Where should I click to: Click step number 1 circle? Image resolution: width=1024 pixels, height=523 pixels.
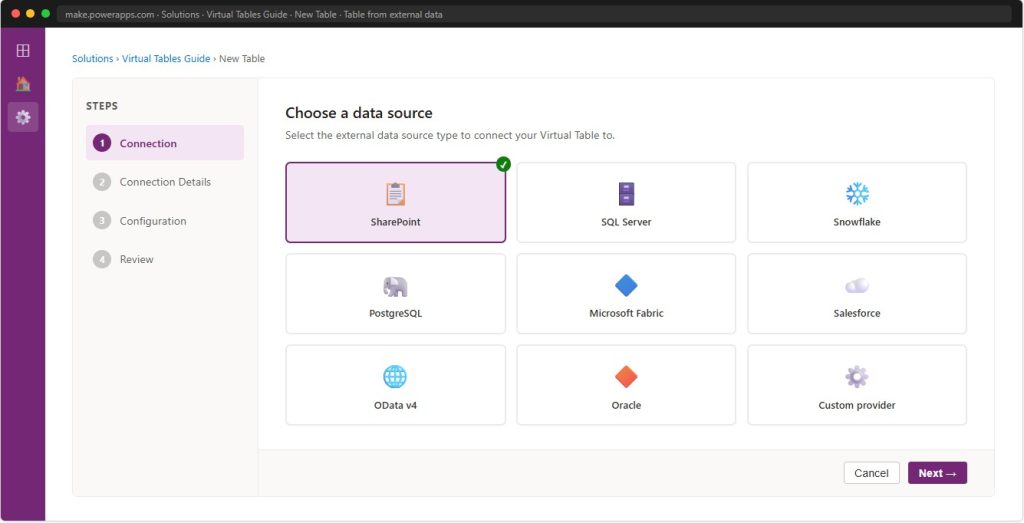(x=102, y=143)
